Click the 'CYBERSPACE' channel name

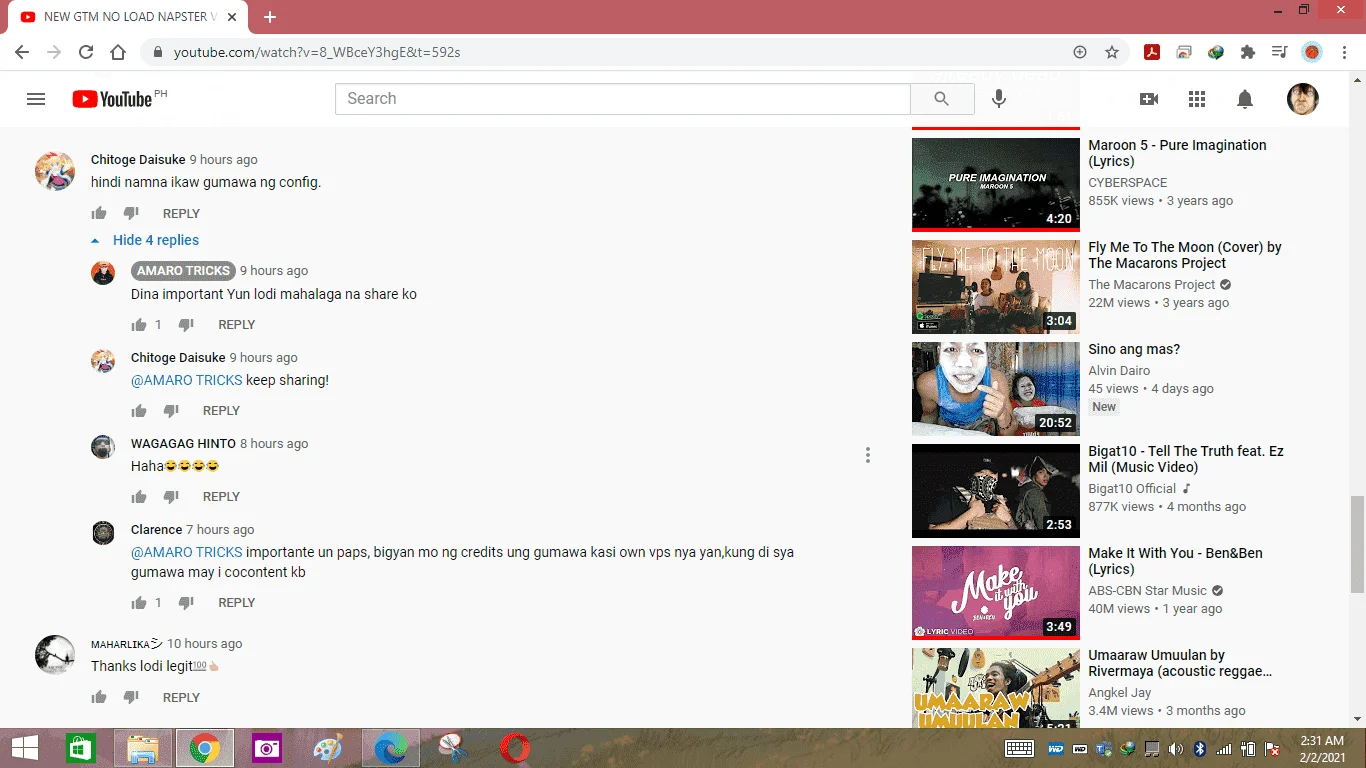click(1128, 183)
